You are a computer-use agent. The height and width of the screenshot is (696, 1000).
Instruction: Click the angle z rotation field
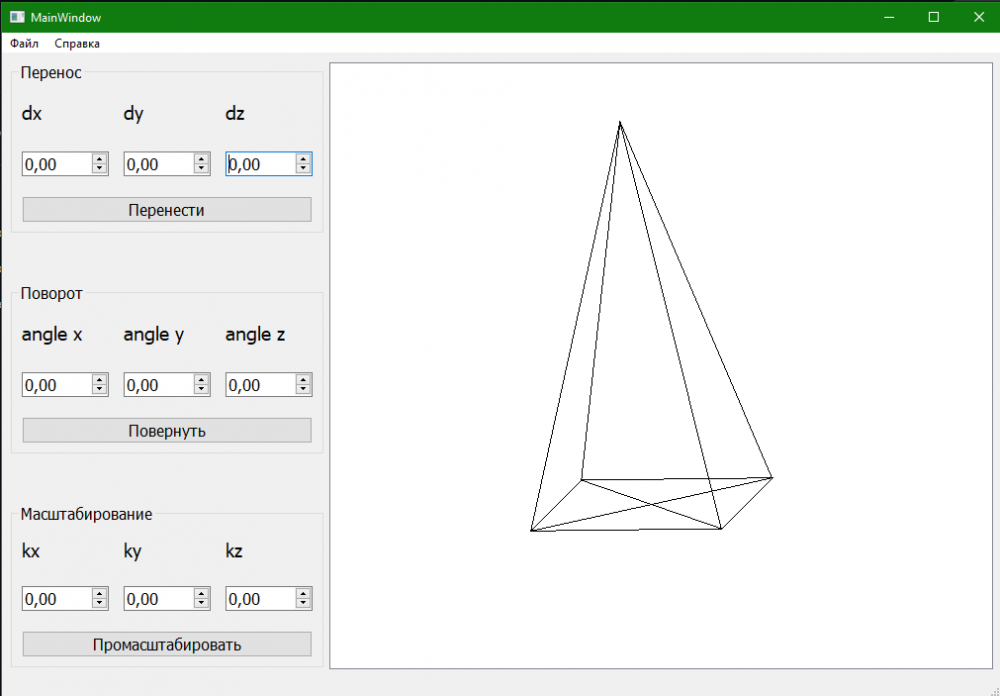(260, 385)
